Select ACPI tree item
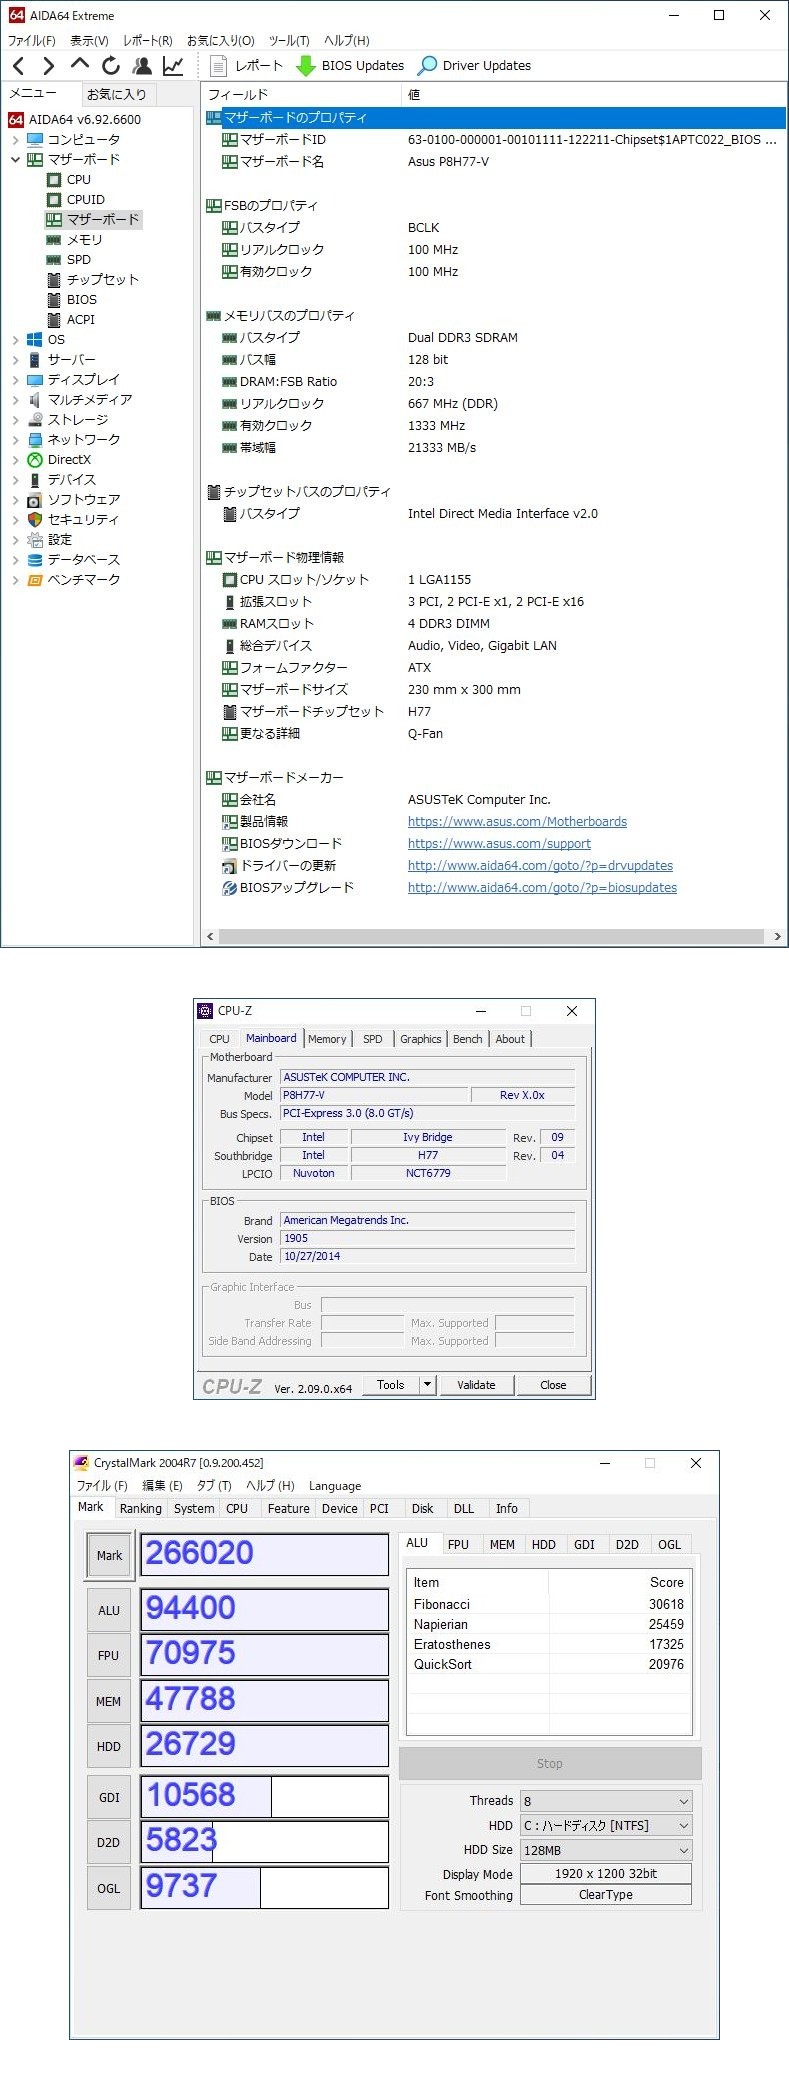The height and width of the screenshot is (2090, 789). 80,320
